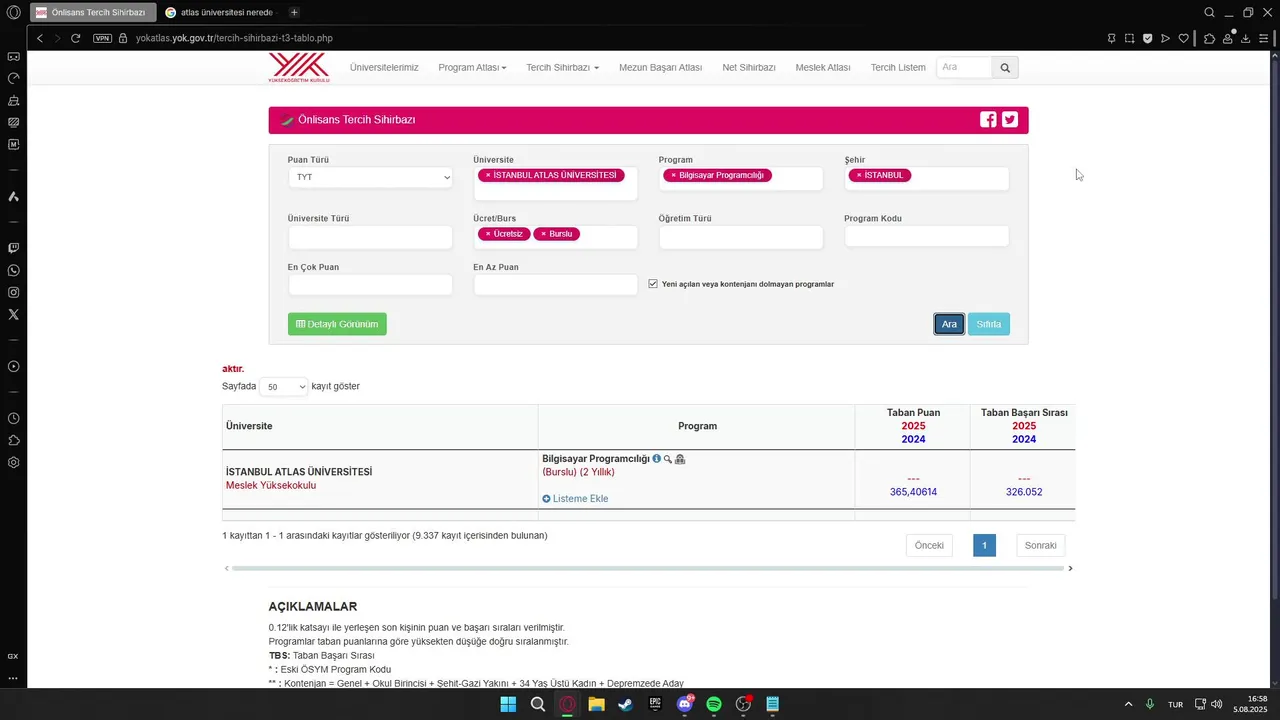This screenshot has width=1280, height=720.
Task: Open GX Control speedometer icon in the sidebar
Action: click(x=13, y=78)
